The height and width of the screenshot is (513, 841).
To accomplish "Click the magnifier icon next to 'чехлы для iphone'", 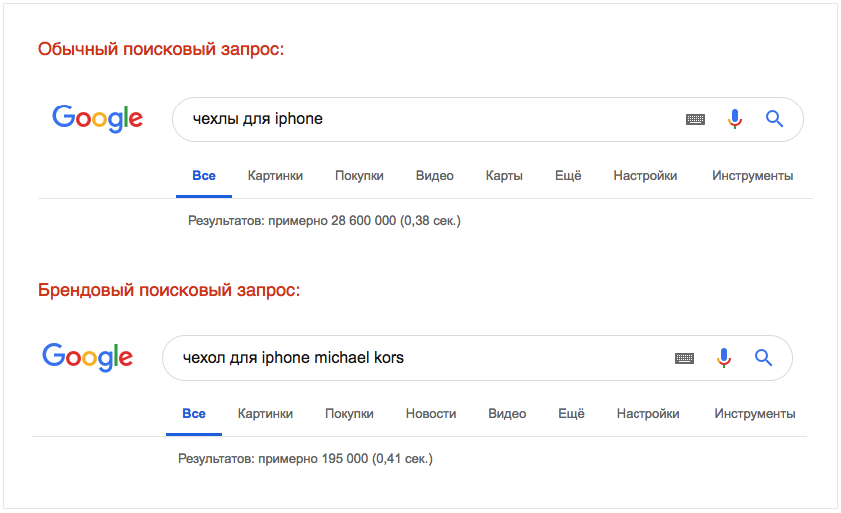I will click(x=774, y=119).
